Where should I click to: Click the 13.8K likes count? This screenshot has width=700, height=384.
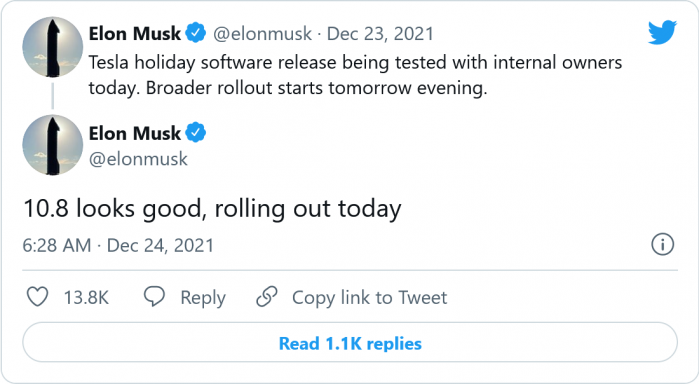86,297
